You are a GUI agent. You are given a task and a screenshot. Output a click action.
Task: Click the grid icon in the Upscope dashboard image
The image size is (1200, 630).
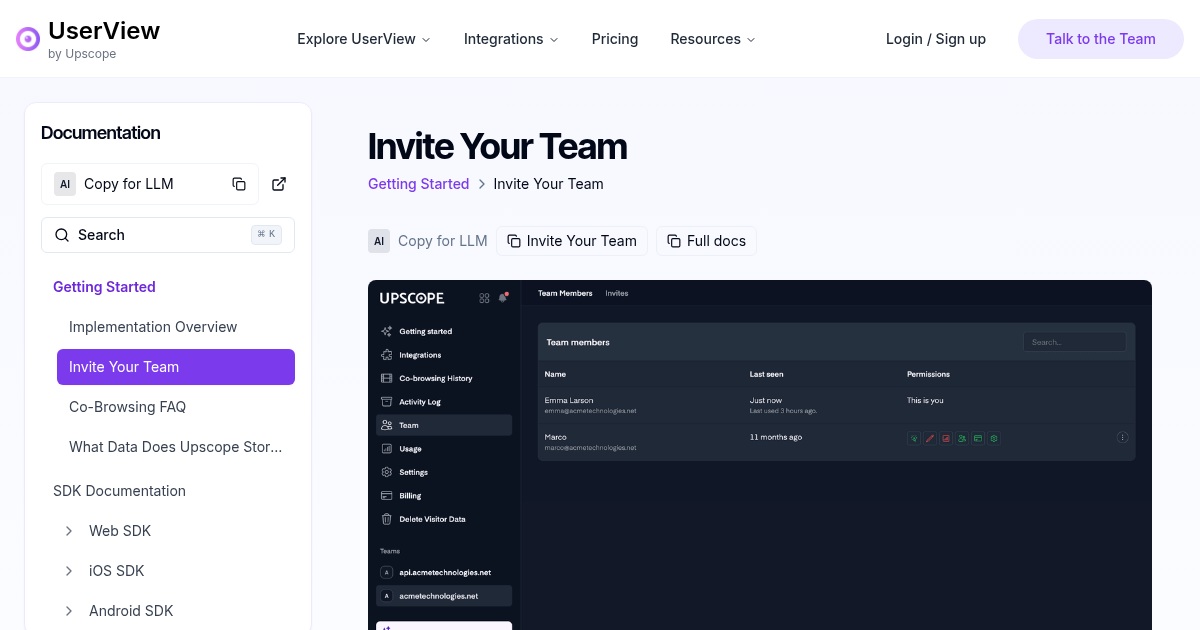[485, 298]
